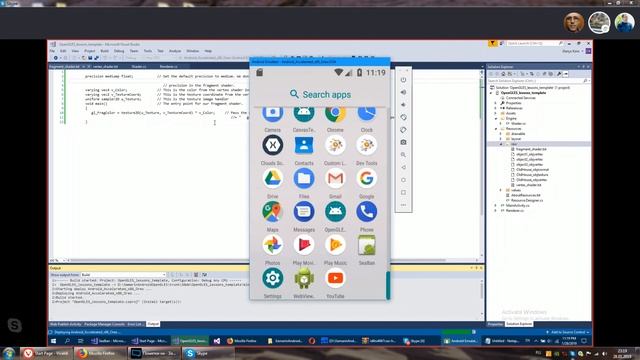The width and height of the screenshot is (640, 360).
Task: Open 'Show output from' Build dropdown
Action: 123,275
